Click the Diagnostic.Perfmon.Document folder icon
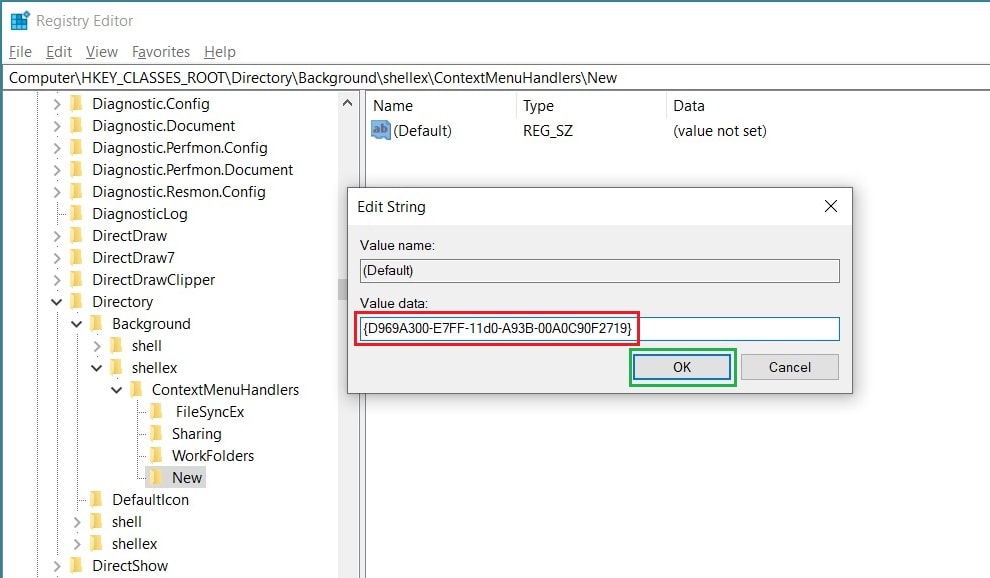This screenshot has width=990, height=578. click(x=76, y=170)
